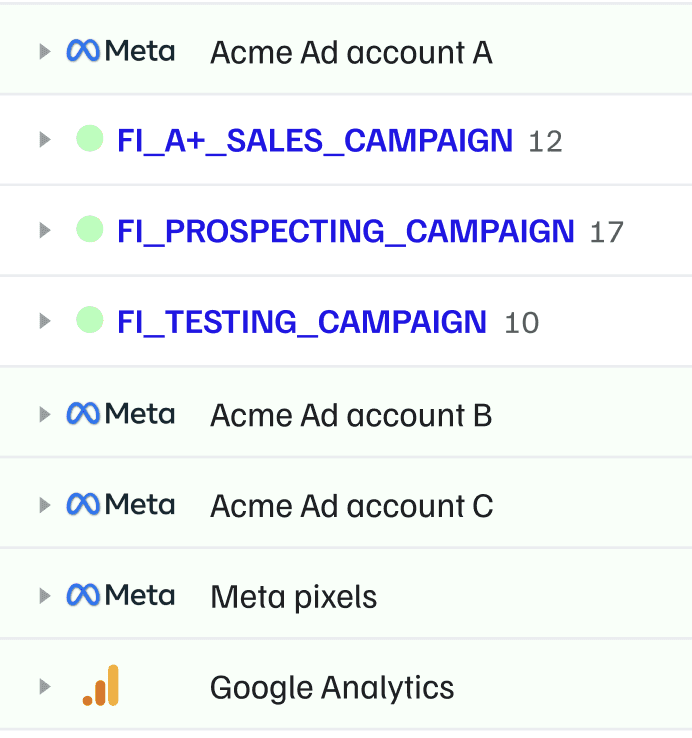This screenshot has height=738, width=692.
Task: Open the FI_TESTING_CAMPAIGN link
Action: [x=302, y=322]
